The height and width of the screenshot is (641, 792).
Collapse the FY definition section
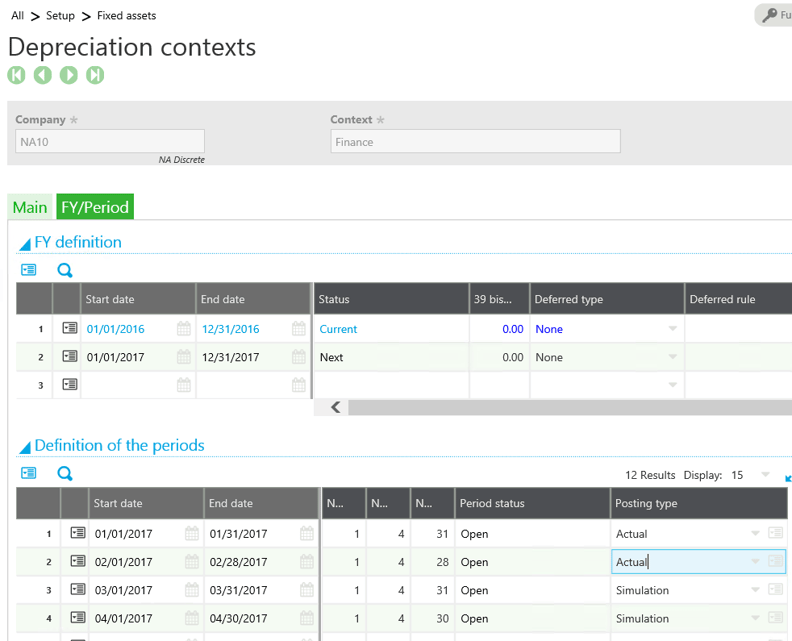(25, 243)
